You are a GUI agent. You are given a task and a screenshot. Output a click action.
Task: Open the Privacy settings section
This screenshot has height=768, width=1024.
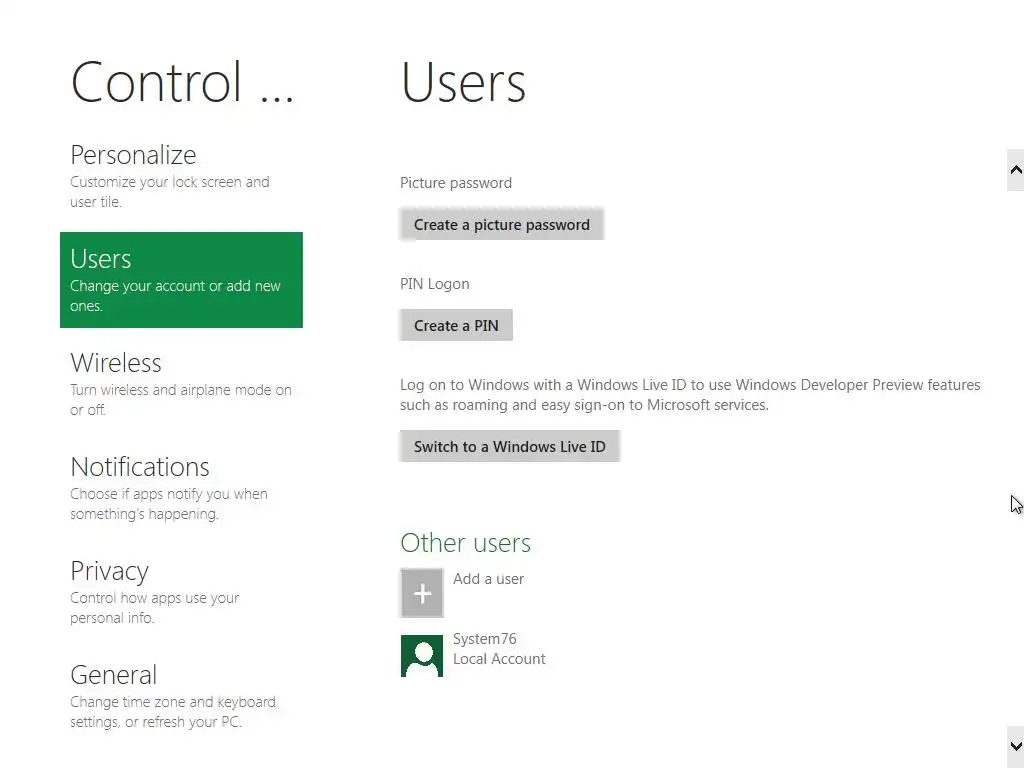[181, 591]
